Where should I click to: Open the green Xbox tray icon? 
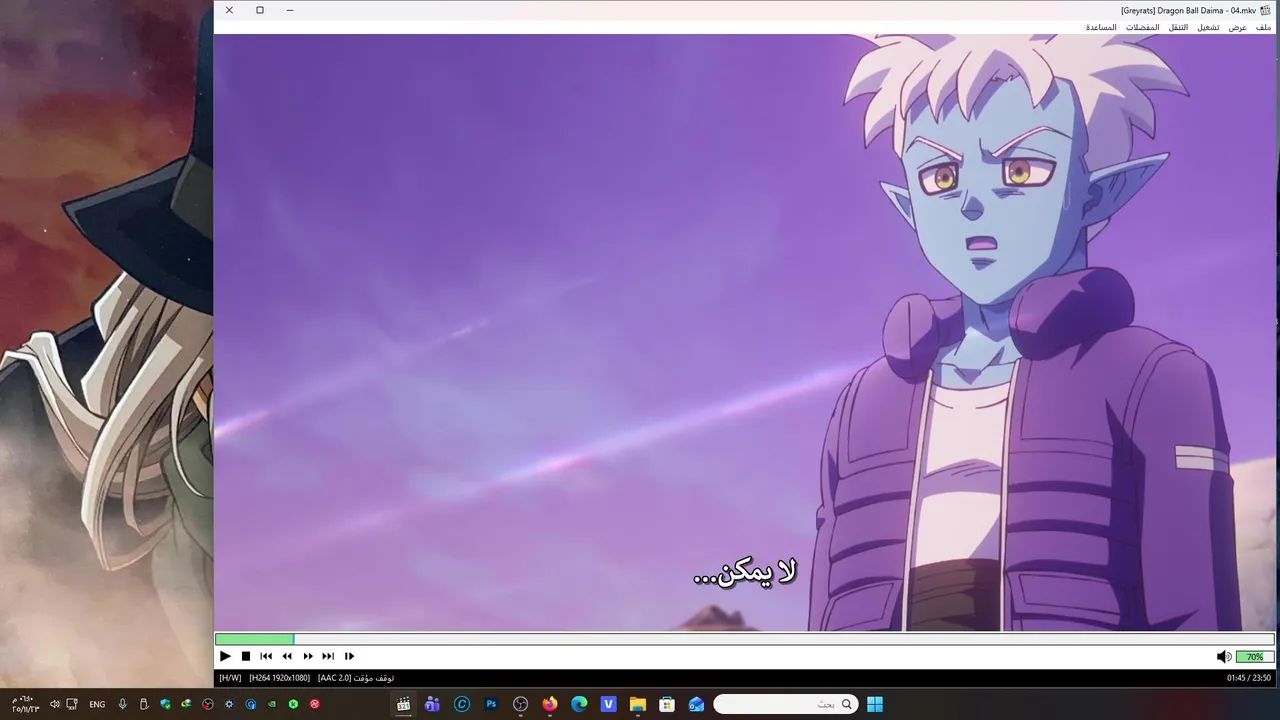tap(293, 704)
